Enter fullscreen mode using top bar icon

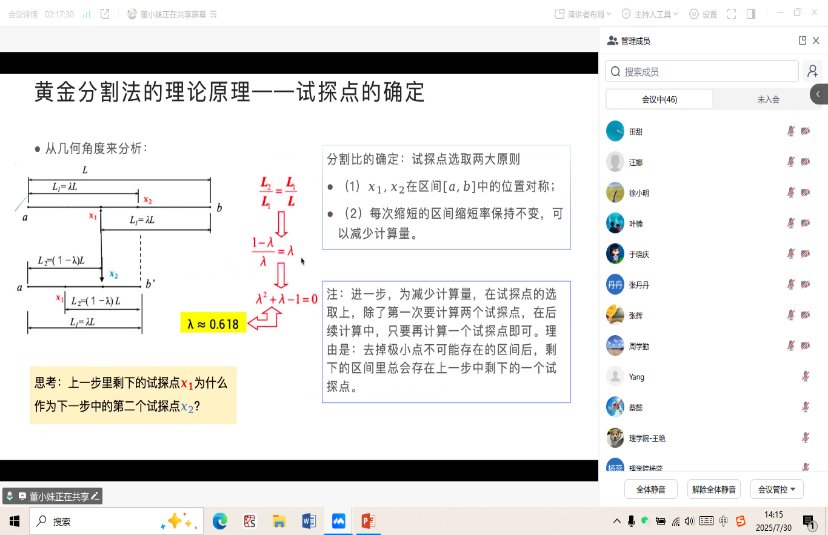point(731,14)
